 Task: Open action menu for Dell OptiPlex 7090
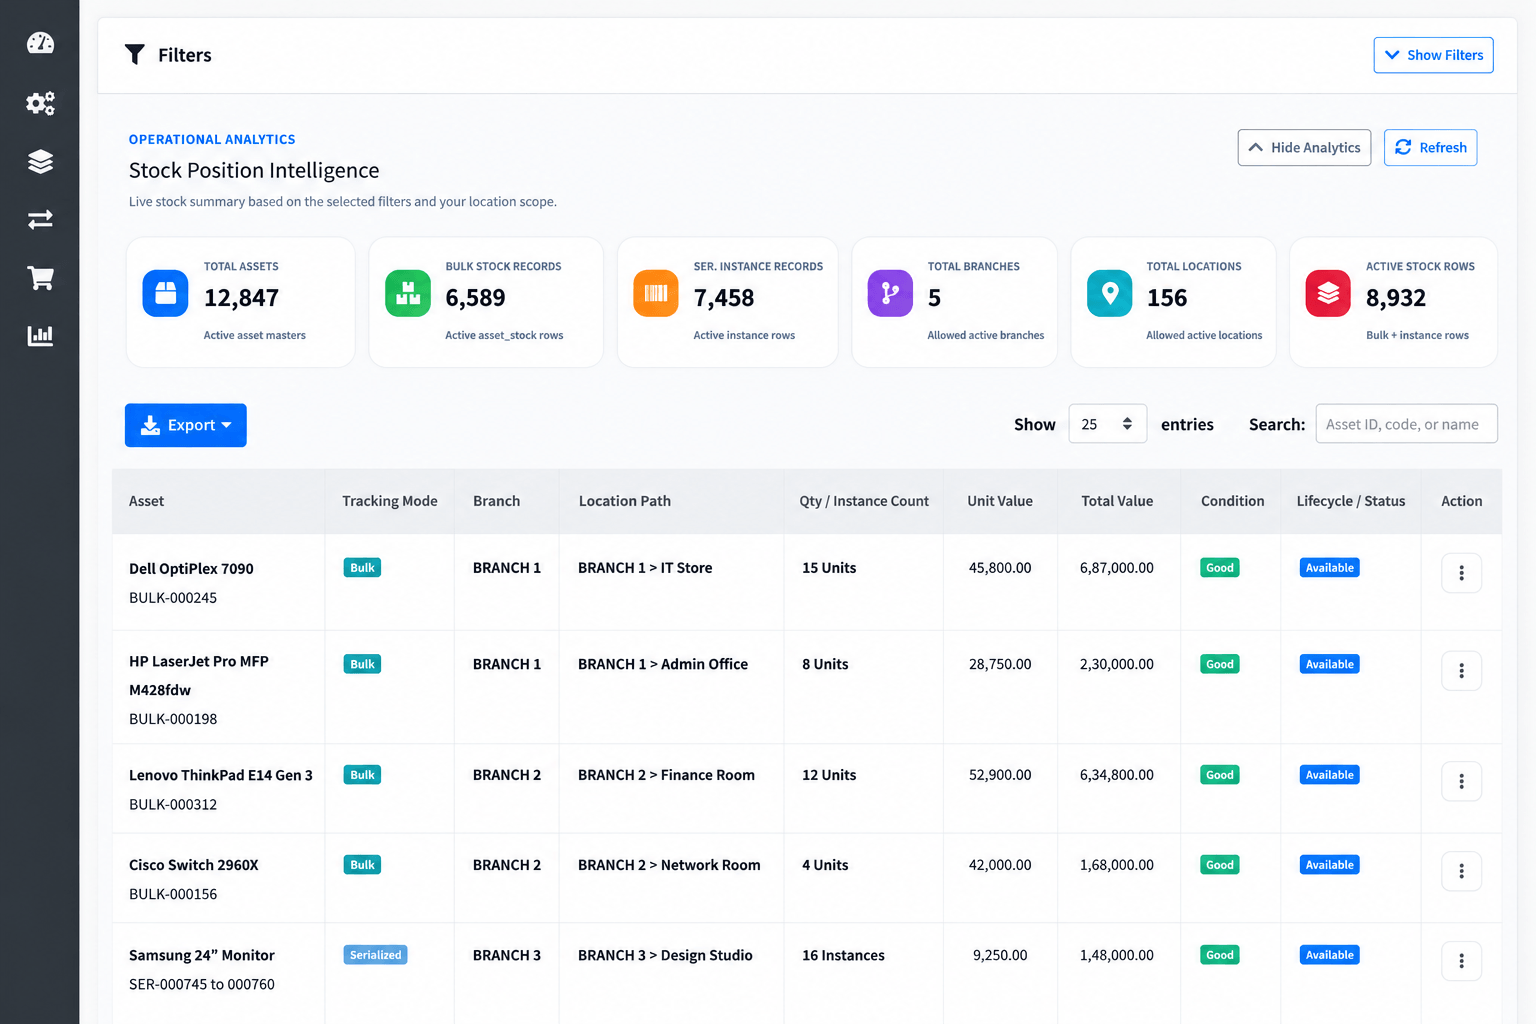1461,573
